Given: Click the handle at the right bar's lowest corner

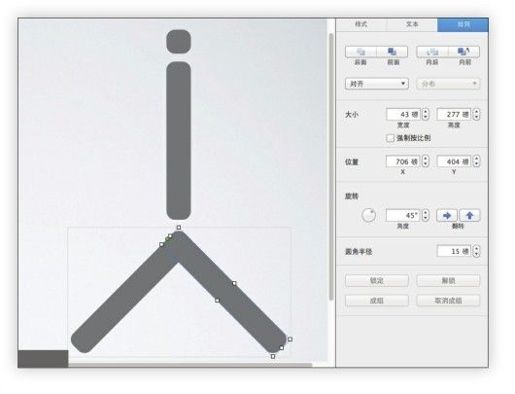Looking at the screenshot, I should click(x=273, y=356).
